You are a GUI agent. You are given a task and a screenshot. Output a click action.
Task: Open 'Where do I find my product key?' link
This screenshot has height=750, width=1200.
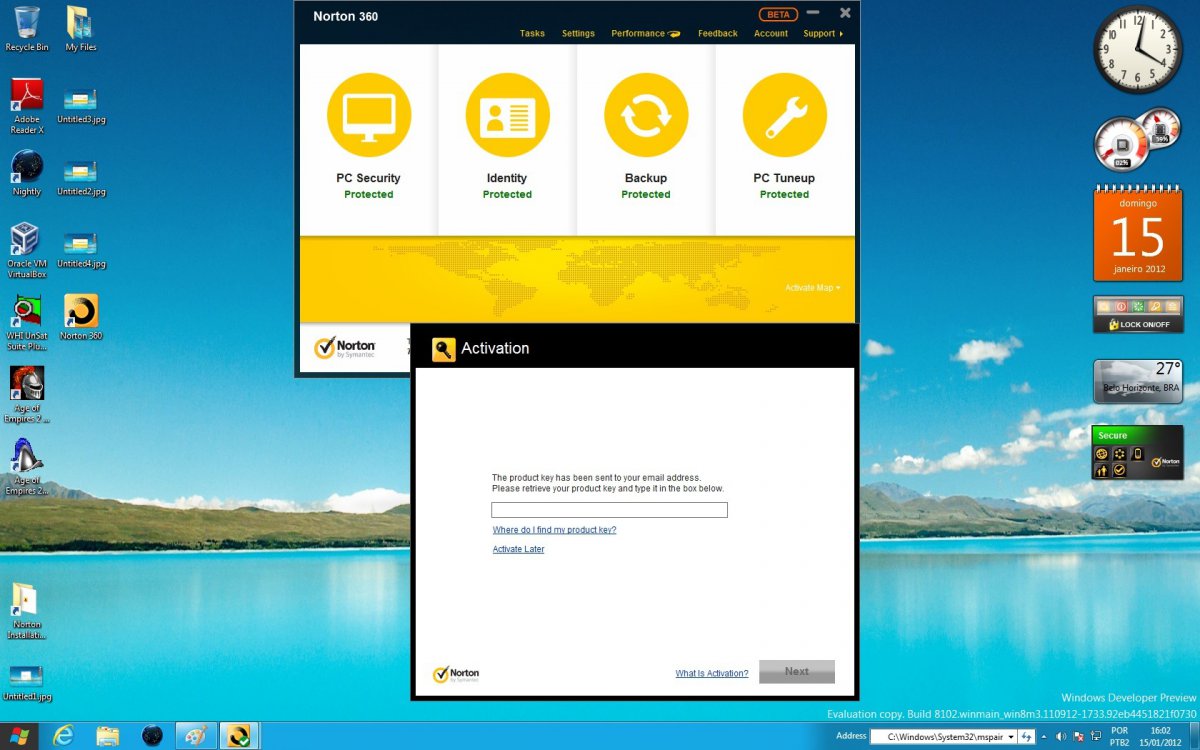coord(554,530)
